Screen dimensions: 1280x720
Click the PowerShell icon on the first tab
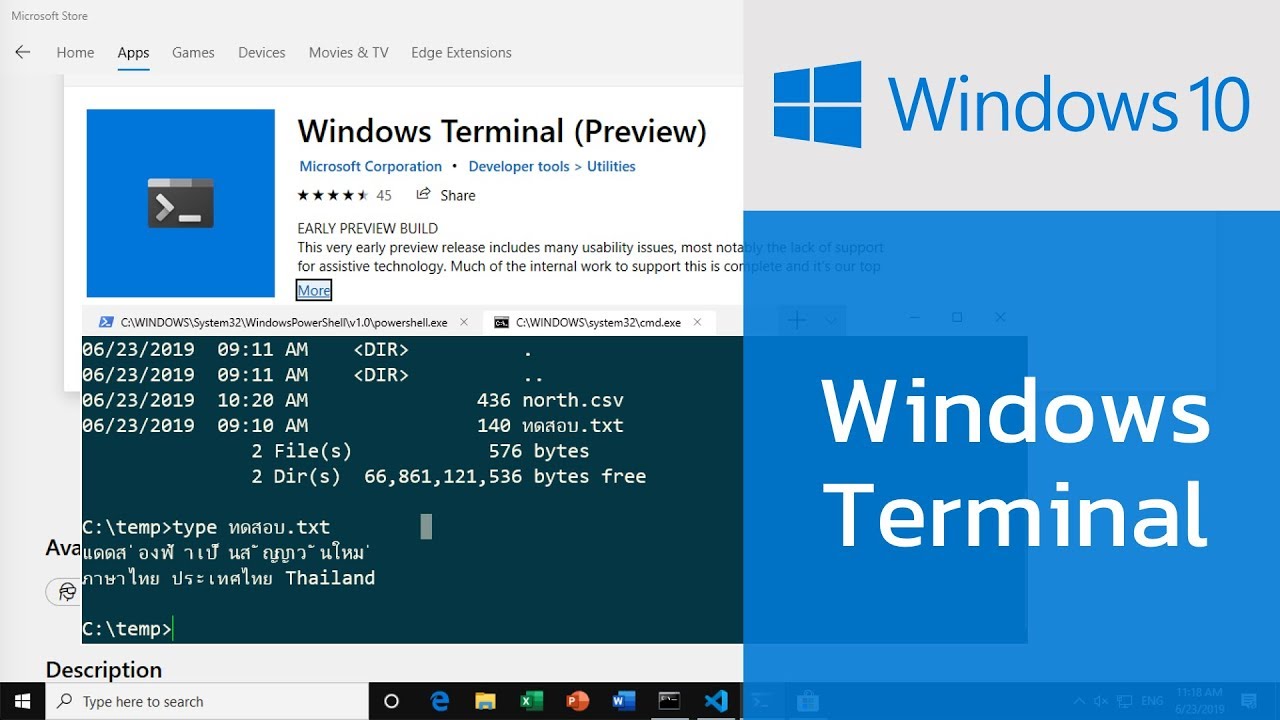(106, 322)
